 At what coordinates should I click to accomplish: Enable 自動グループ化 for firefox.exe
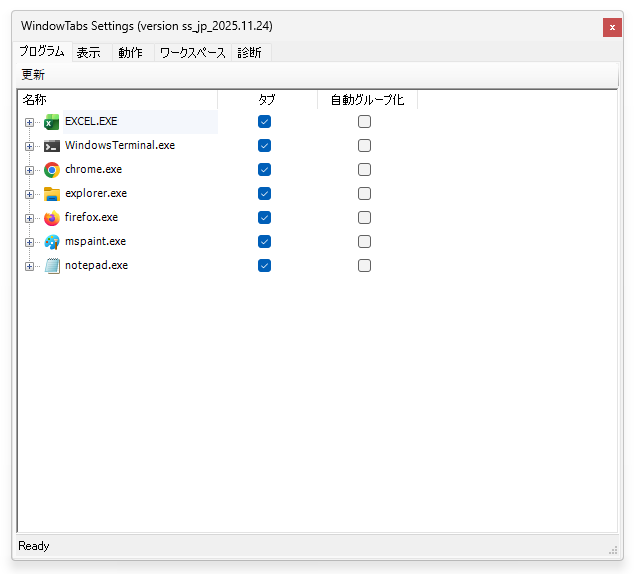click(365, 218)
